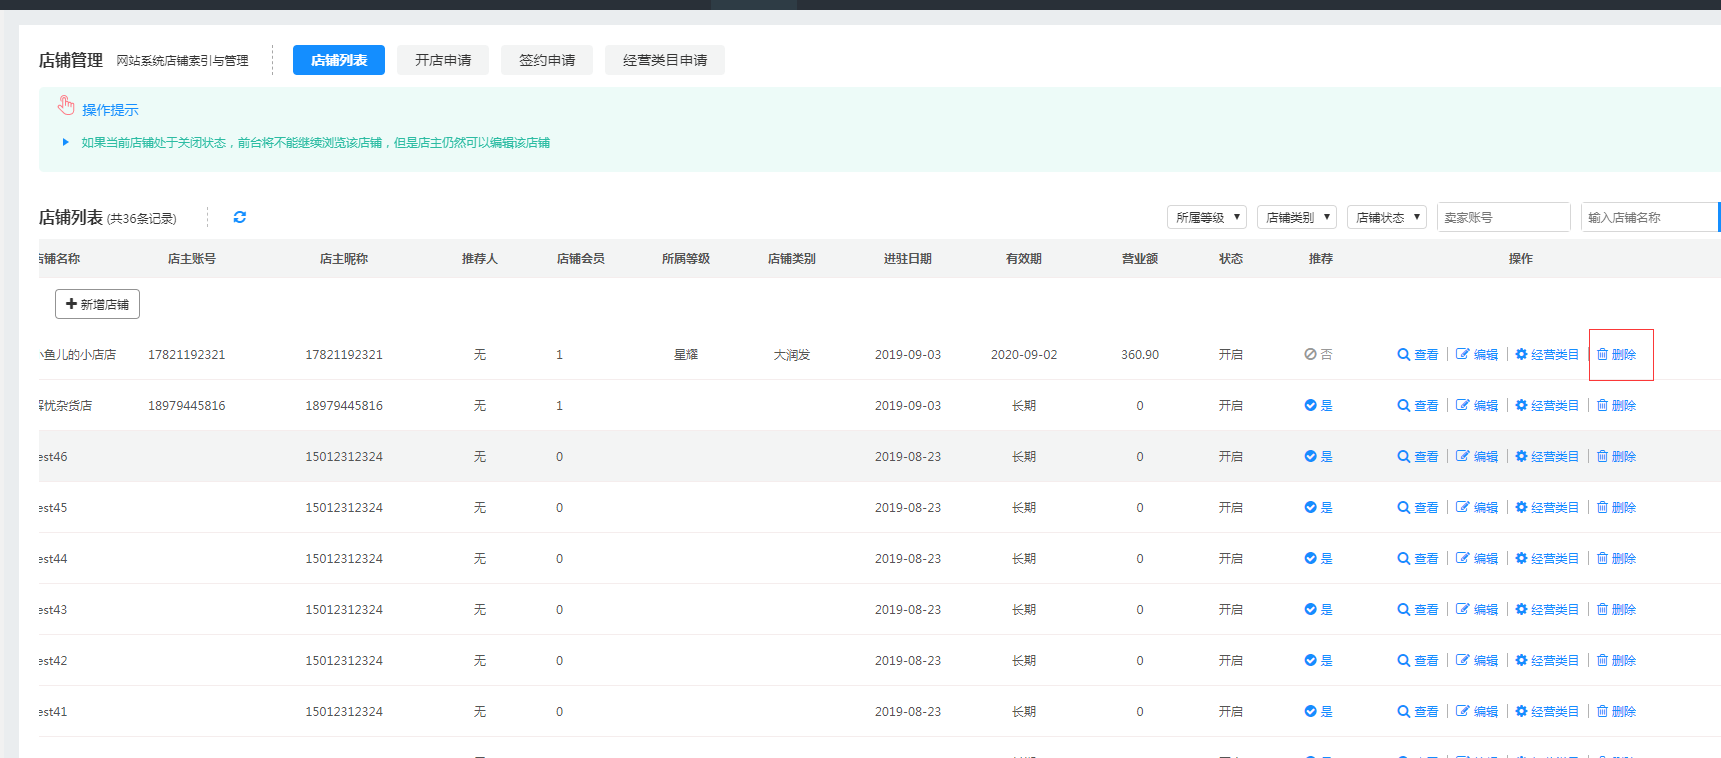Open the 店铺状态 dropdown filter
The height and width of the screenshot is (758, 1721).
pos(1386,217)
